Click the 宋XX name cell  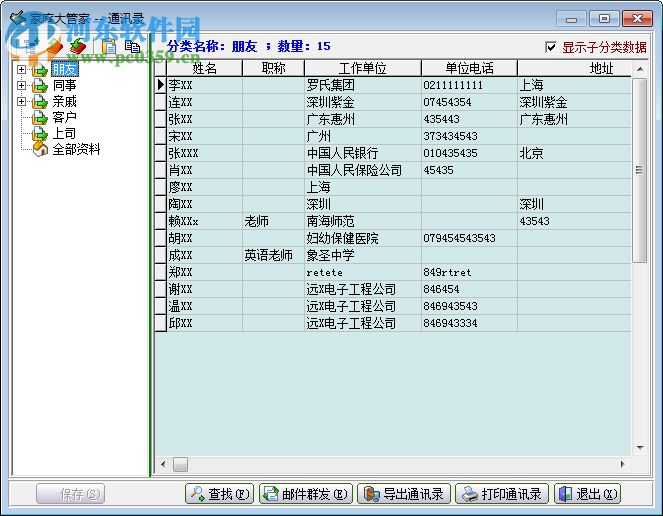pyautogui.click(x=205, y=136)
